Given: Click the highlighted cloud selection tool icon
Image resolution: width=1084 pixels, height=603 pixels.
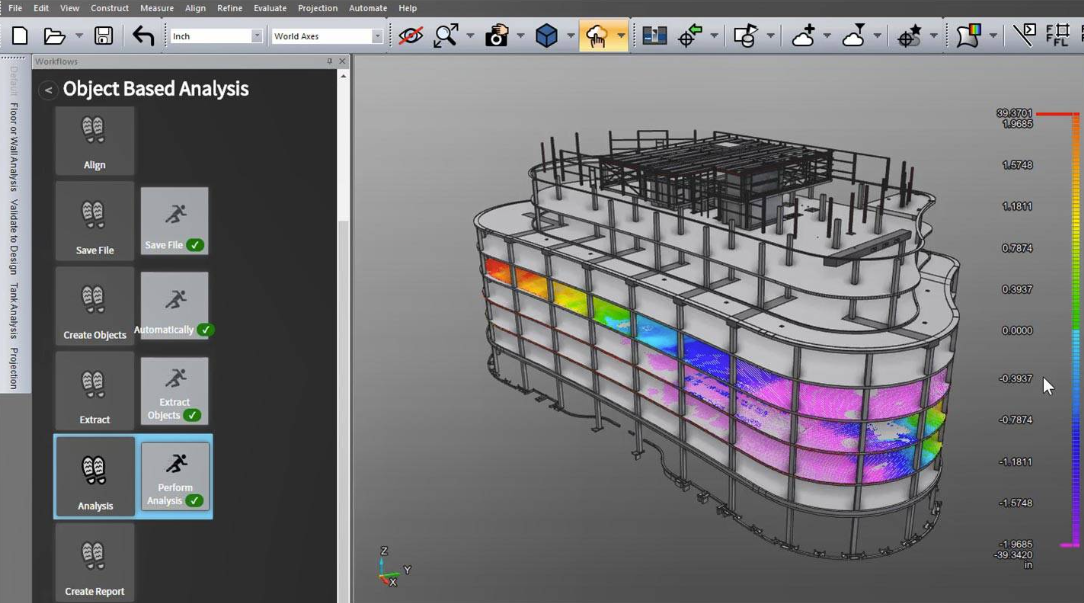Looking at the screenshot, I should coord(597,36).
